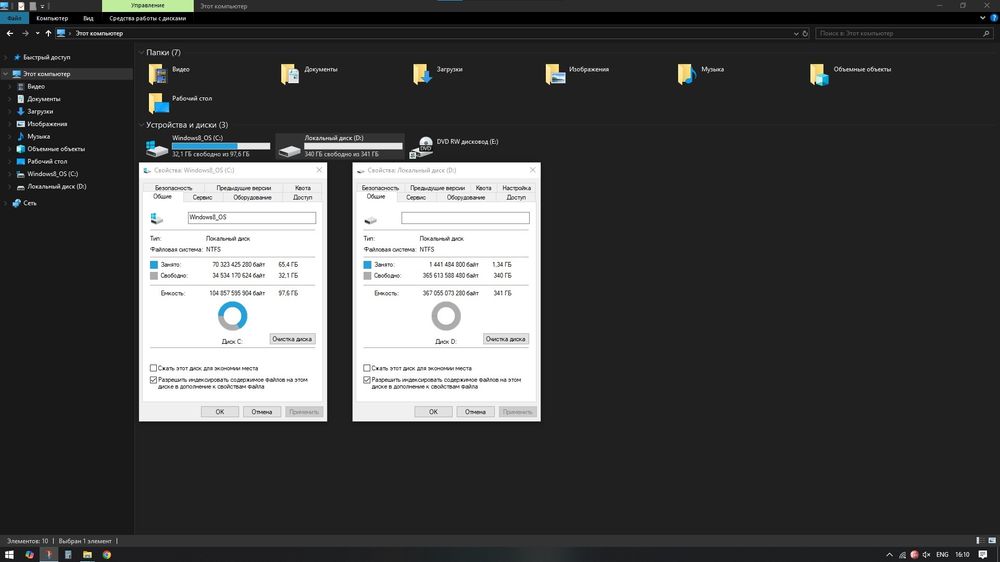The width and height of the screenshot is (1000, 562).
Task: Switch to Оборудование tab in D: properties
Action: coord(466,198)
